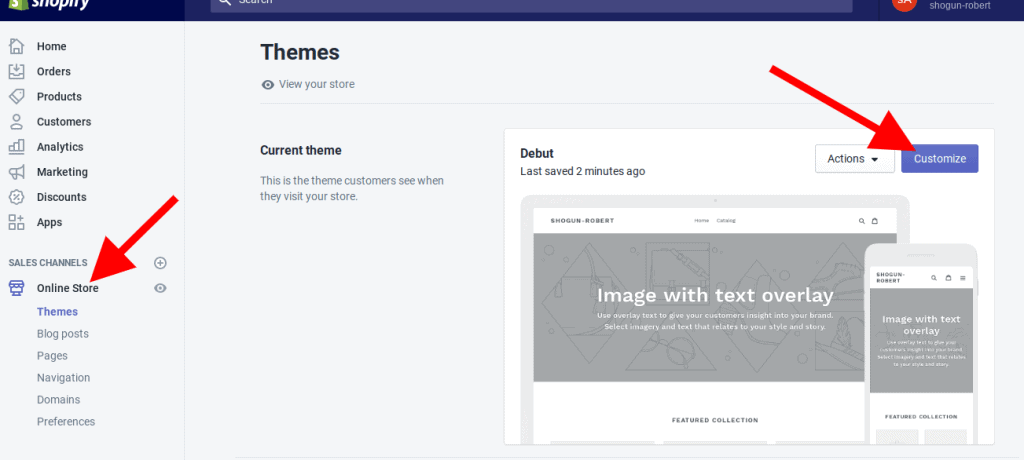This screenshot has width=1024, height=460.
Task: Click SHOGUN-ROBERT title in desktop preview
Action: pyautogui.click(x=582, y=221)
